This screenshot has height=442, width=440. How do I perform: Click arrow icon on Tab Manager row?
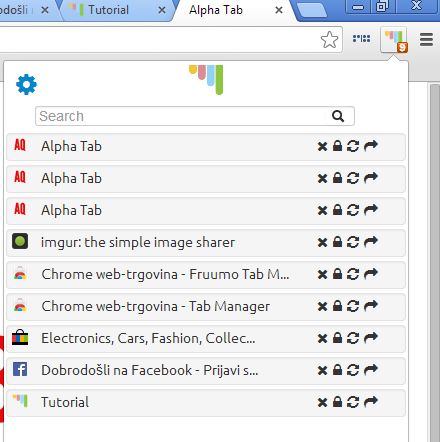371,305
